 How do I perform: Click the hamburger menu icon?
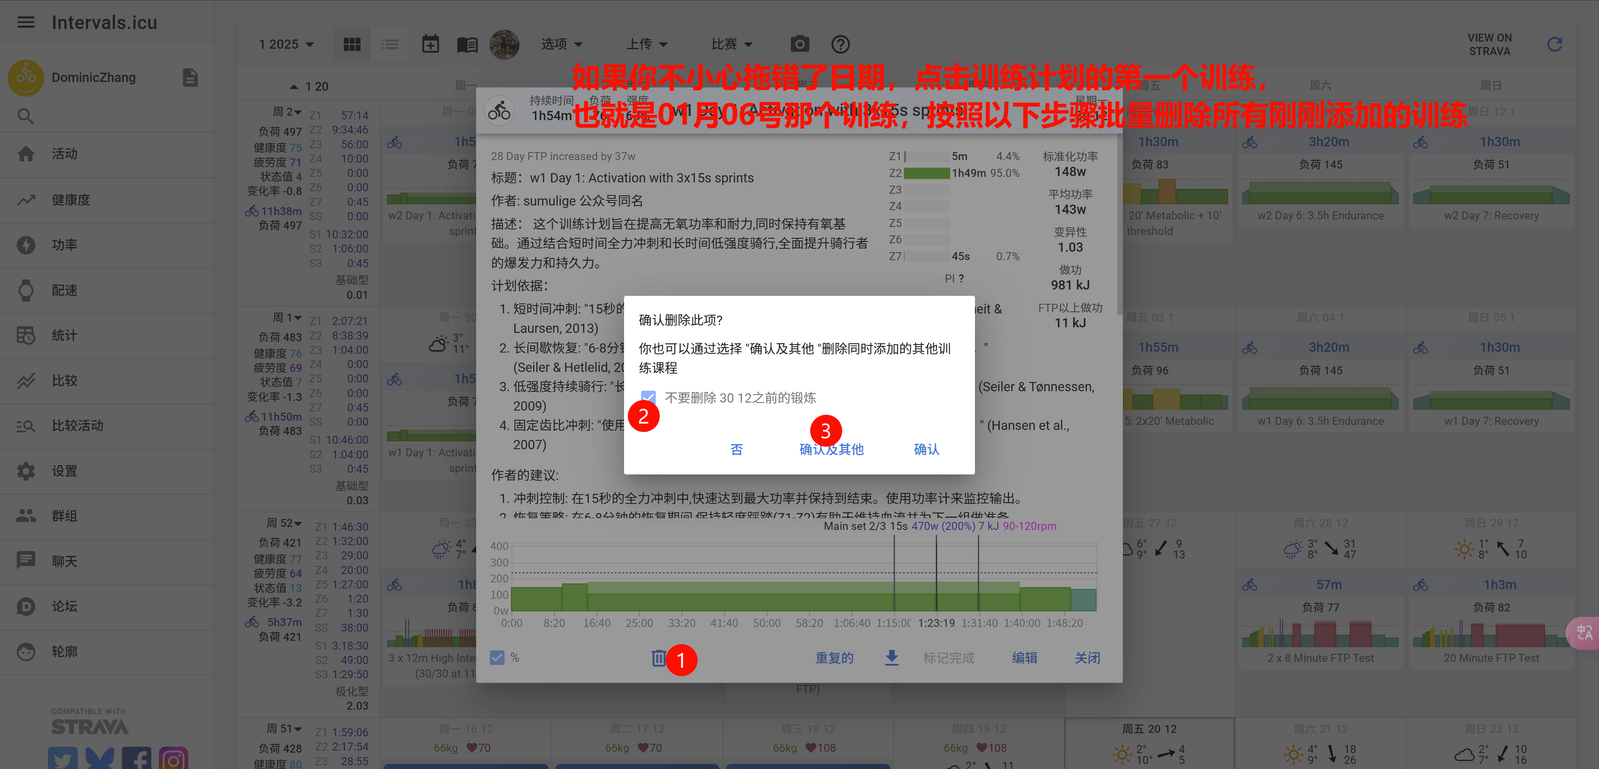(26, 22)
